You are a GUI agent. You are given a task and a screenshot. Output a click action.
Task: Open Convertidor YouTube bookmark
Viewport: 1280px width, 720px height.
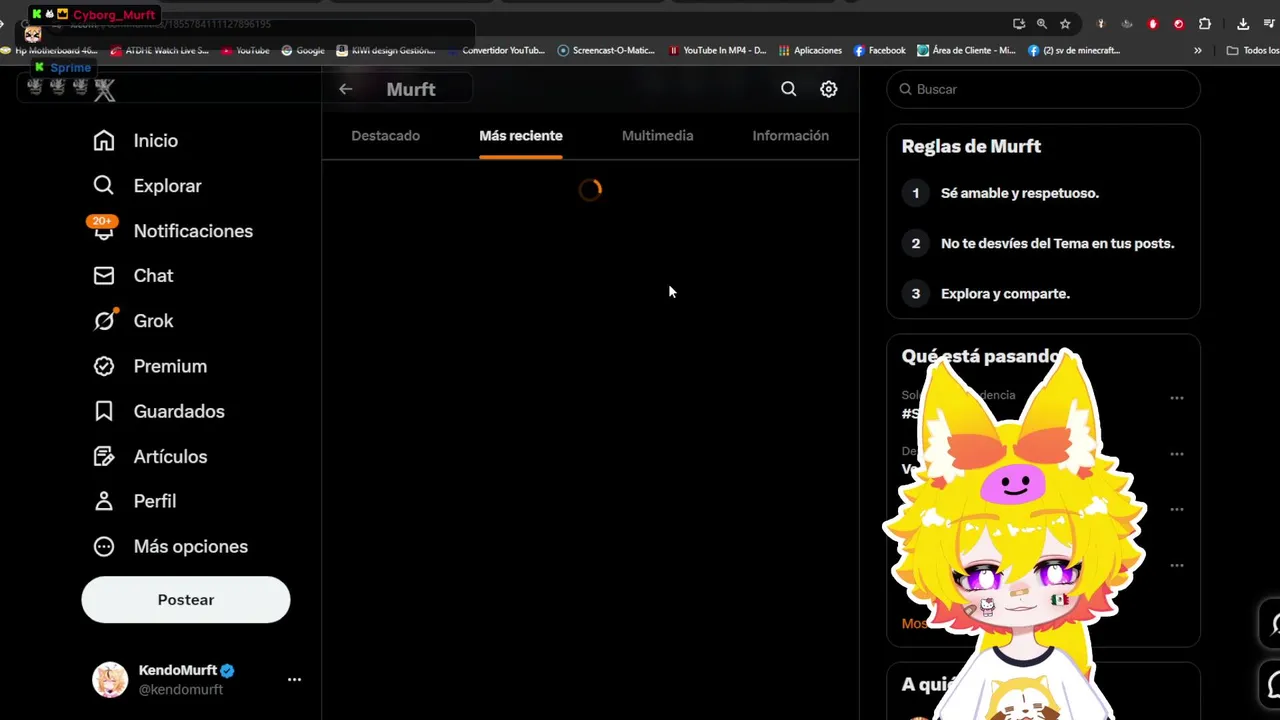pyautogui.click(x=496, y=50)
